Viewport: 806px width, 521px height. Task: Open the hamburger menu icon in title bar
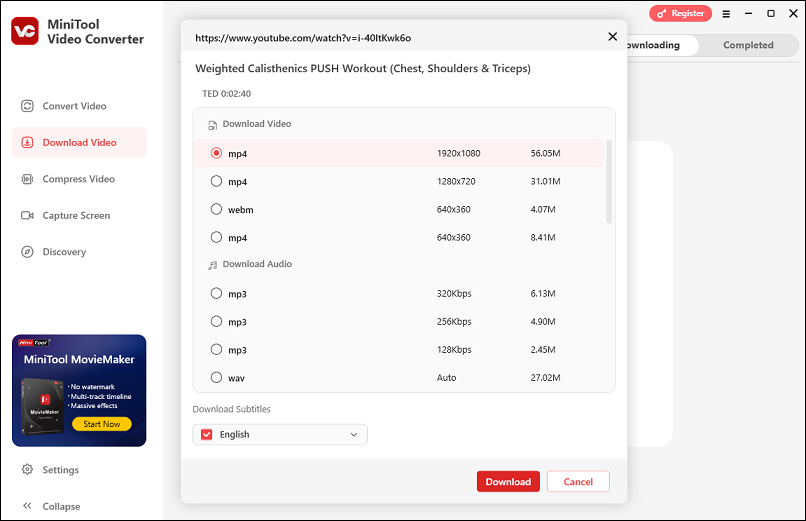[x=726, y=14]
